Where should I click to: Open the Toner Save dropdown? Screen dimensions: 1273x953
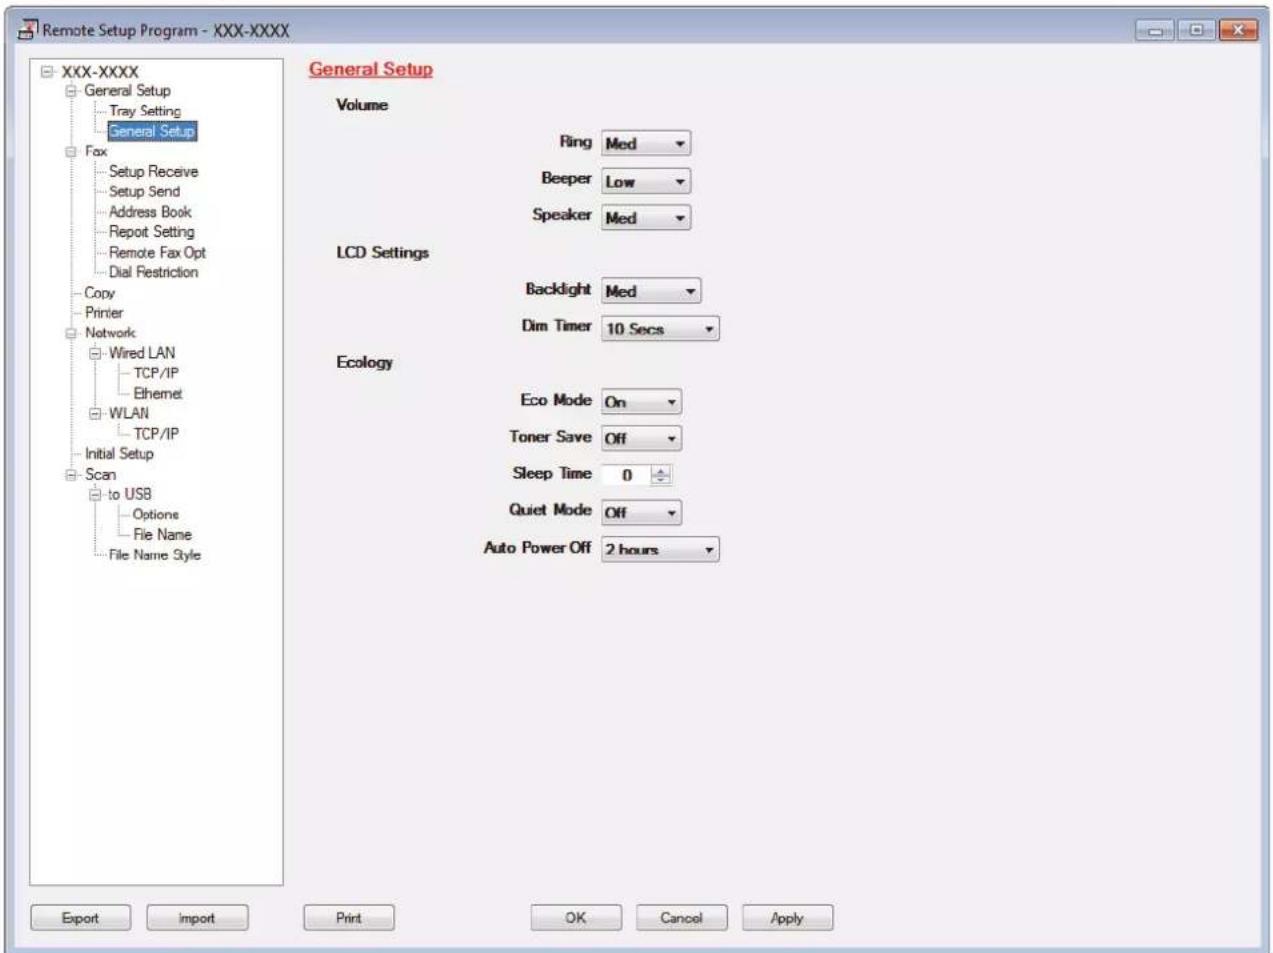point(641,438)
